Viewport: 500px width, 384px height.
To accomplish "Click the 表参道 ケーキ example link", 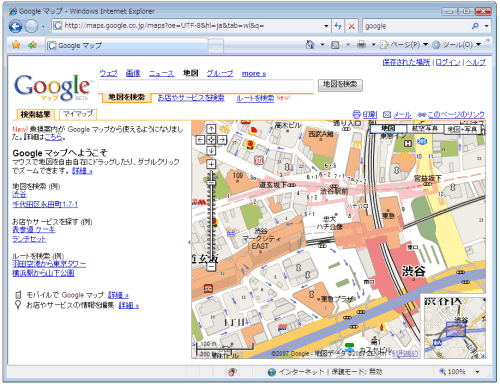I will pyautogui.click(x=34, y=229).
